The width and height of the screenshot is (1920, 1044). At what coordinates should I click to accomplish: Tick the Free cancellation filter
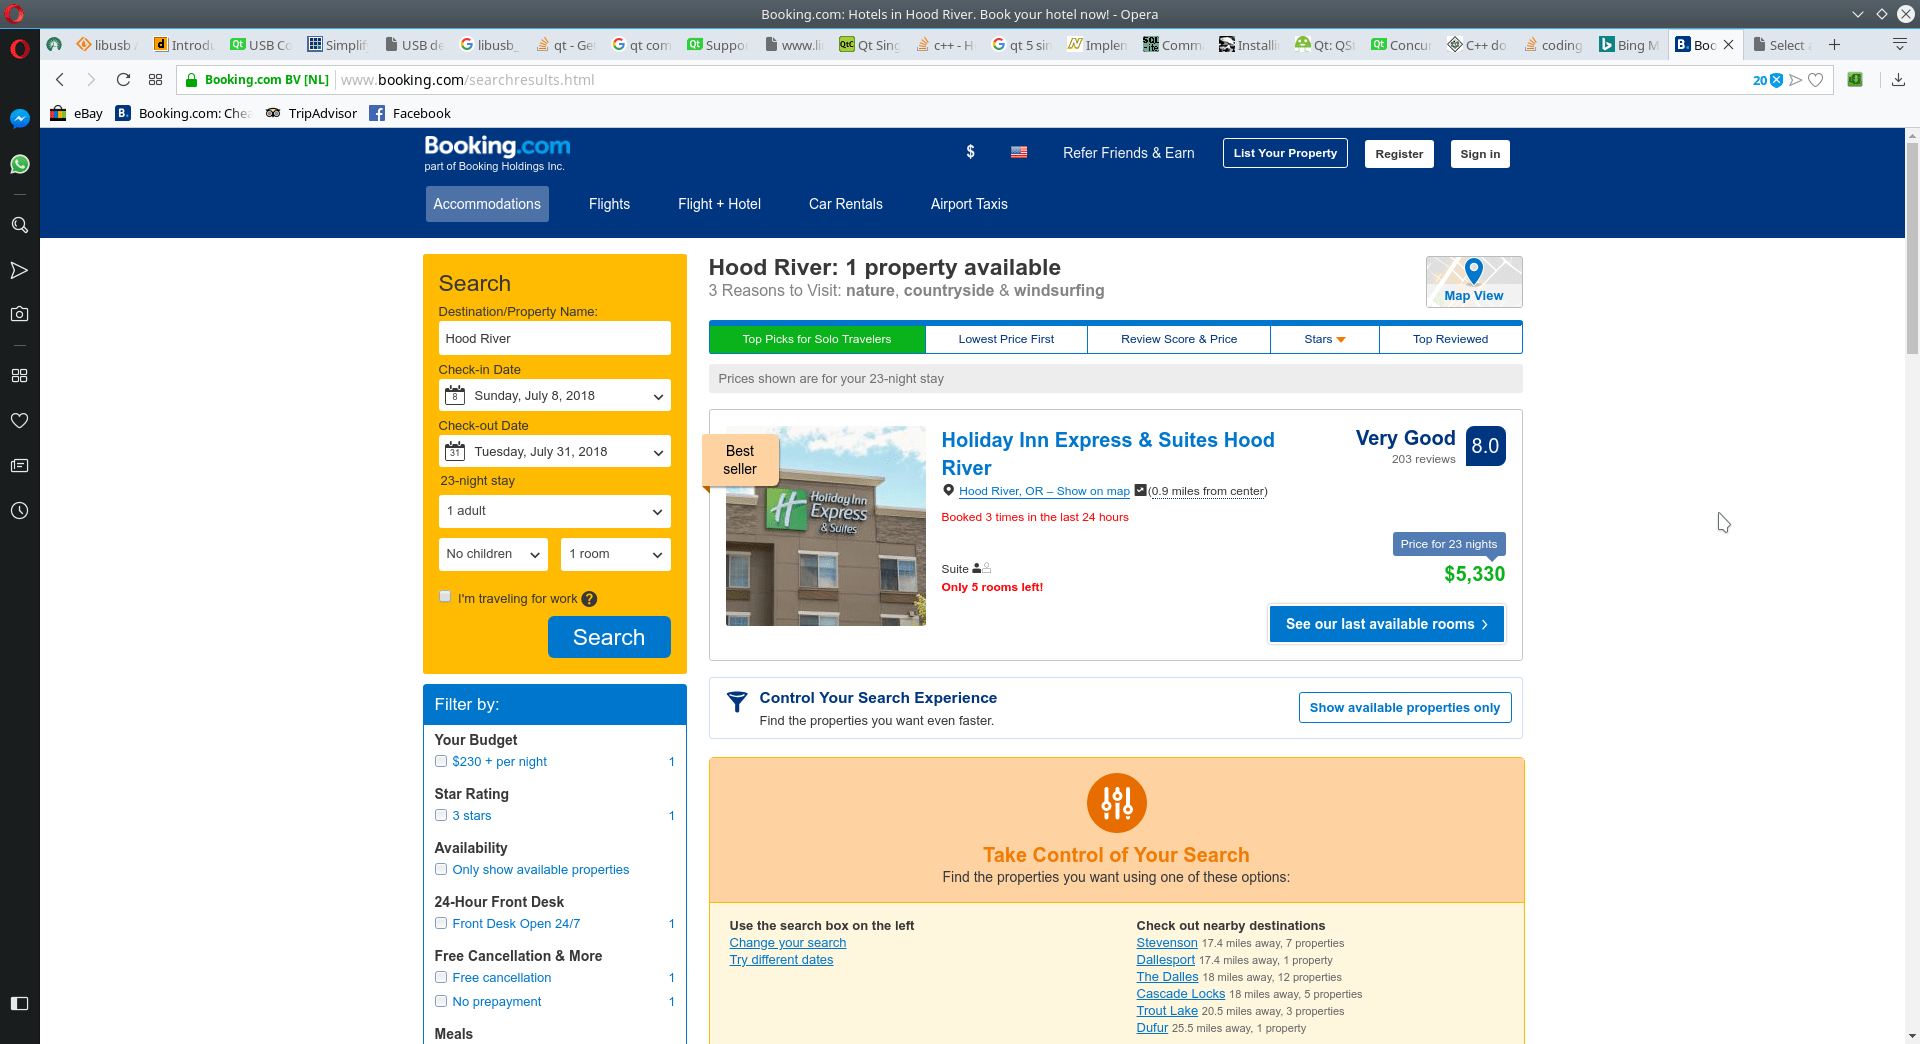point(441,977)
